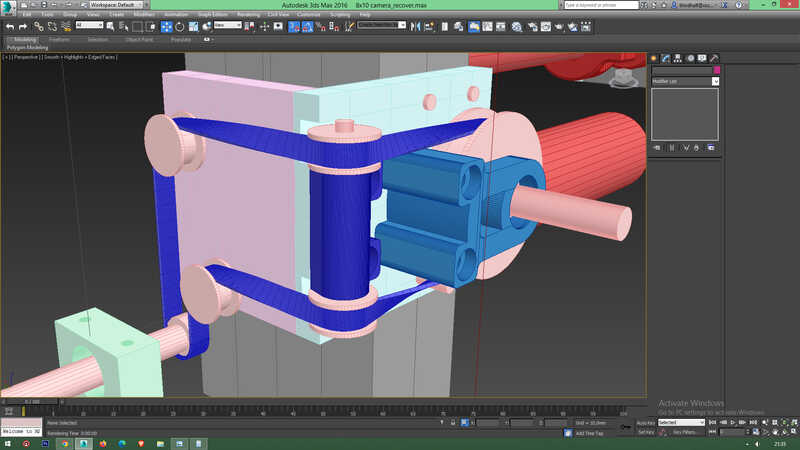Open the Utilities hammer panel icon
This screenshot has height=450, width=800.
pyautogui.click(x=714, y=58)
